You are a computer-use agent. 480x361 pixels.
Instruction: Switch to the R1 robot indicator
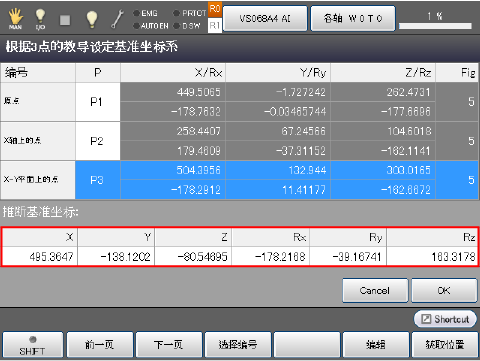[215, 25]
